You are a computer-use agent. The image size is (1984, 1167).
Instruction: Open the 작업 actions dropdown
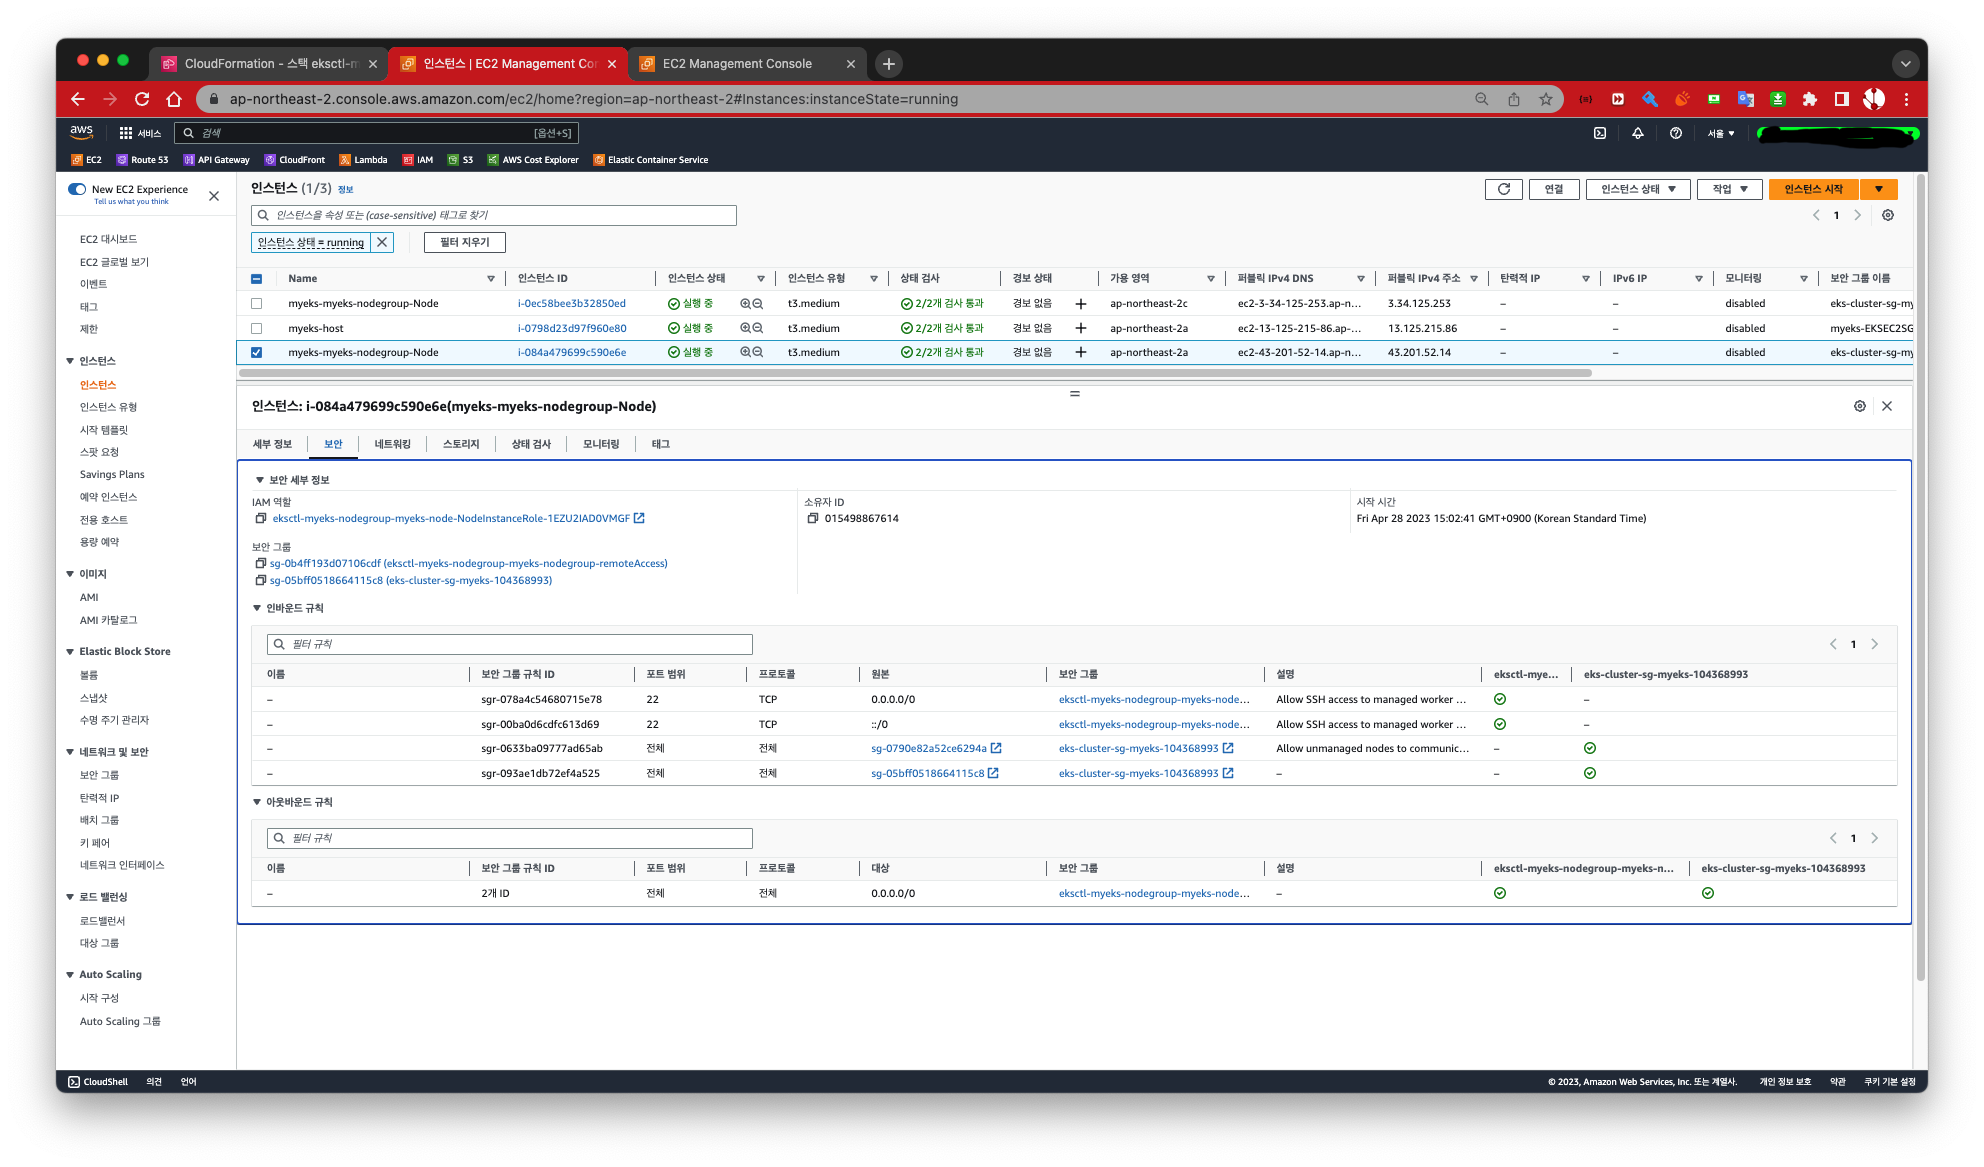pos(1729,189)
